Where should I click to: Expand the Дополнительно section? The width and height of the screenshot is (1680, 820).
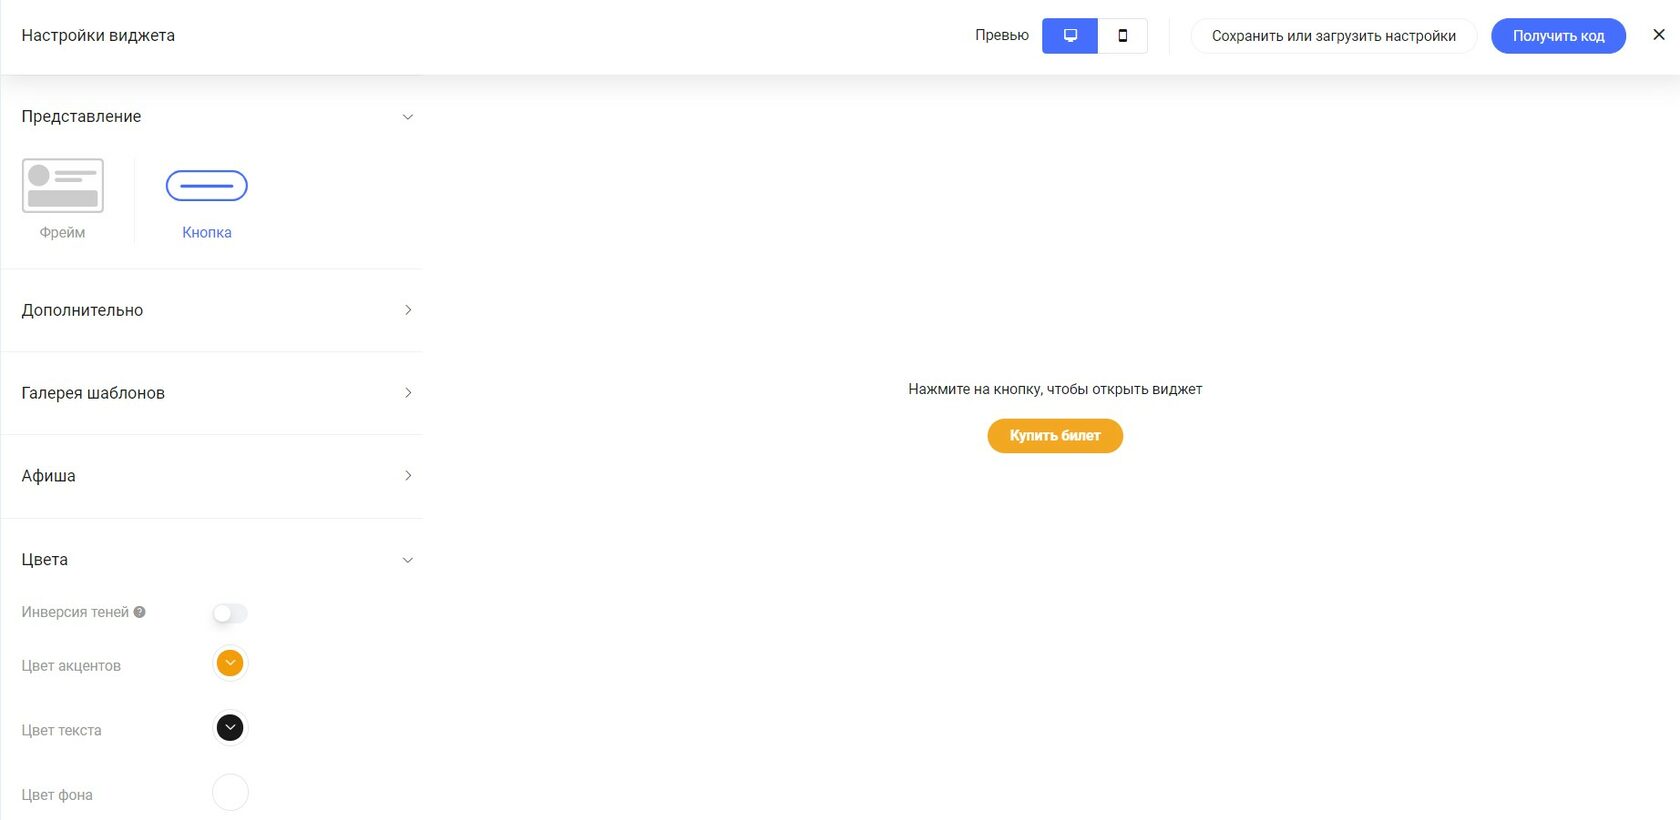(x=408, y=310)
